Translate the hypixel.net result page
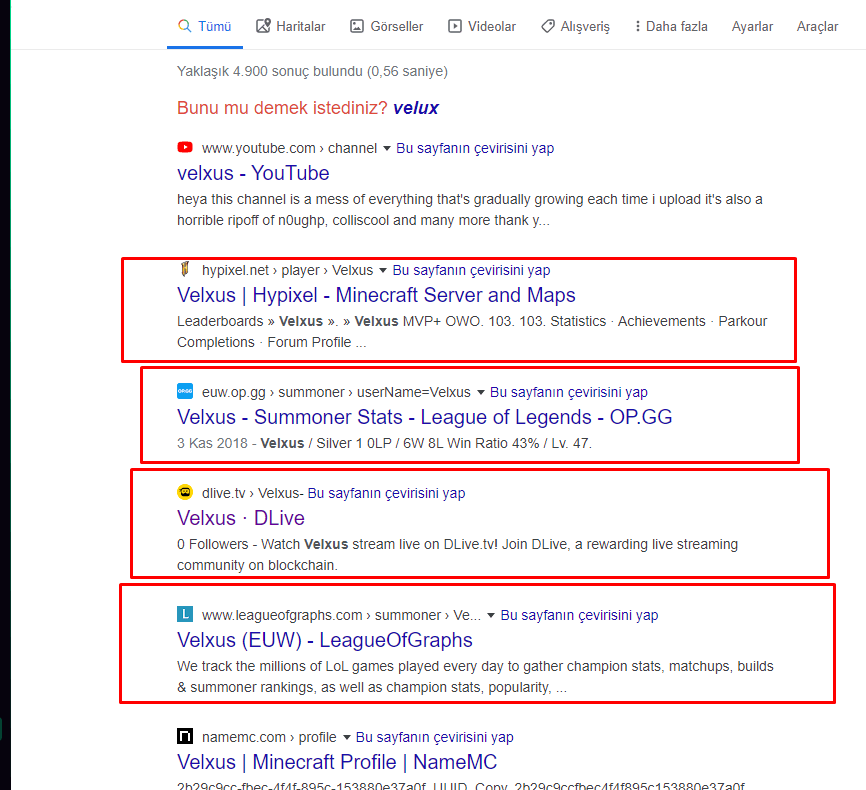Screen dimensions: 866x790 471,271
